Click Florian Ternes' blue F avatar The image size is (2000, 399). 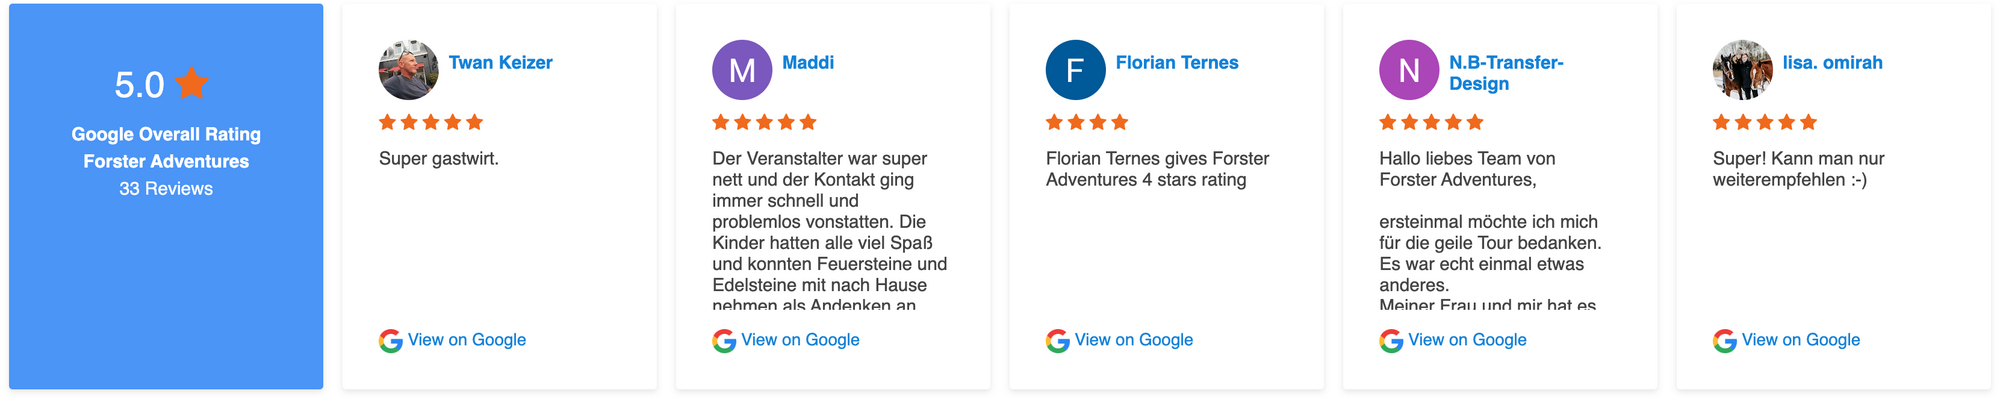(x=1076, y=70)
